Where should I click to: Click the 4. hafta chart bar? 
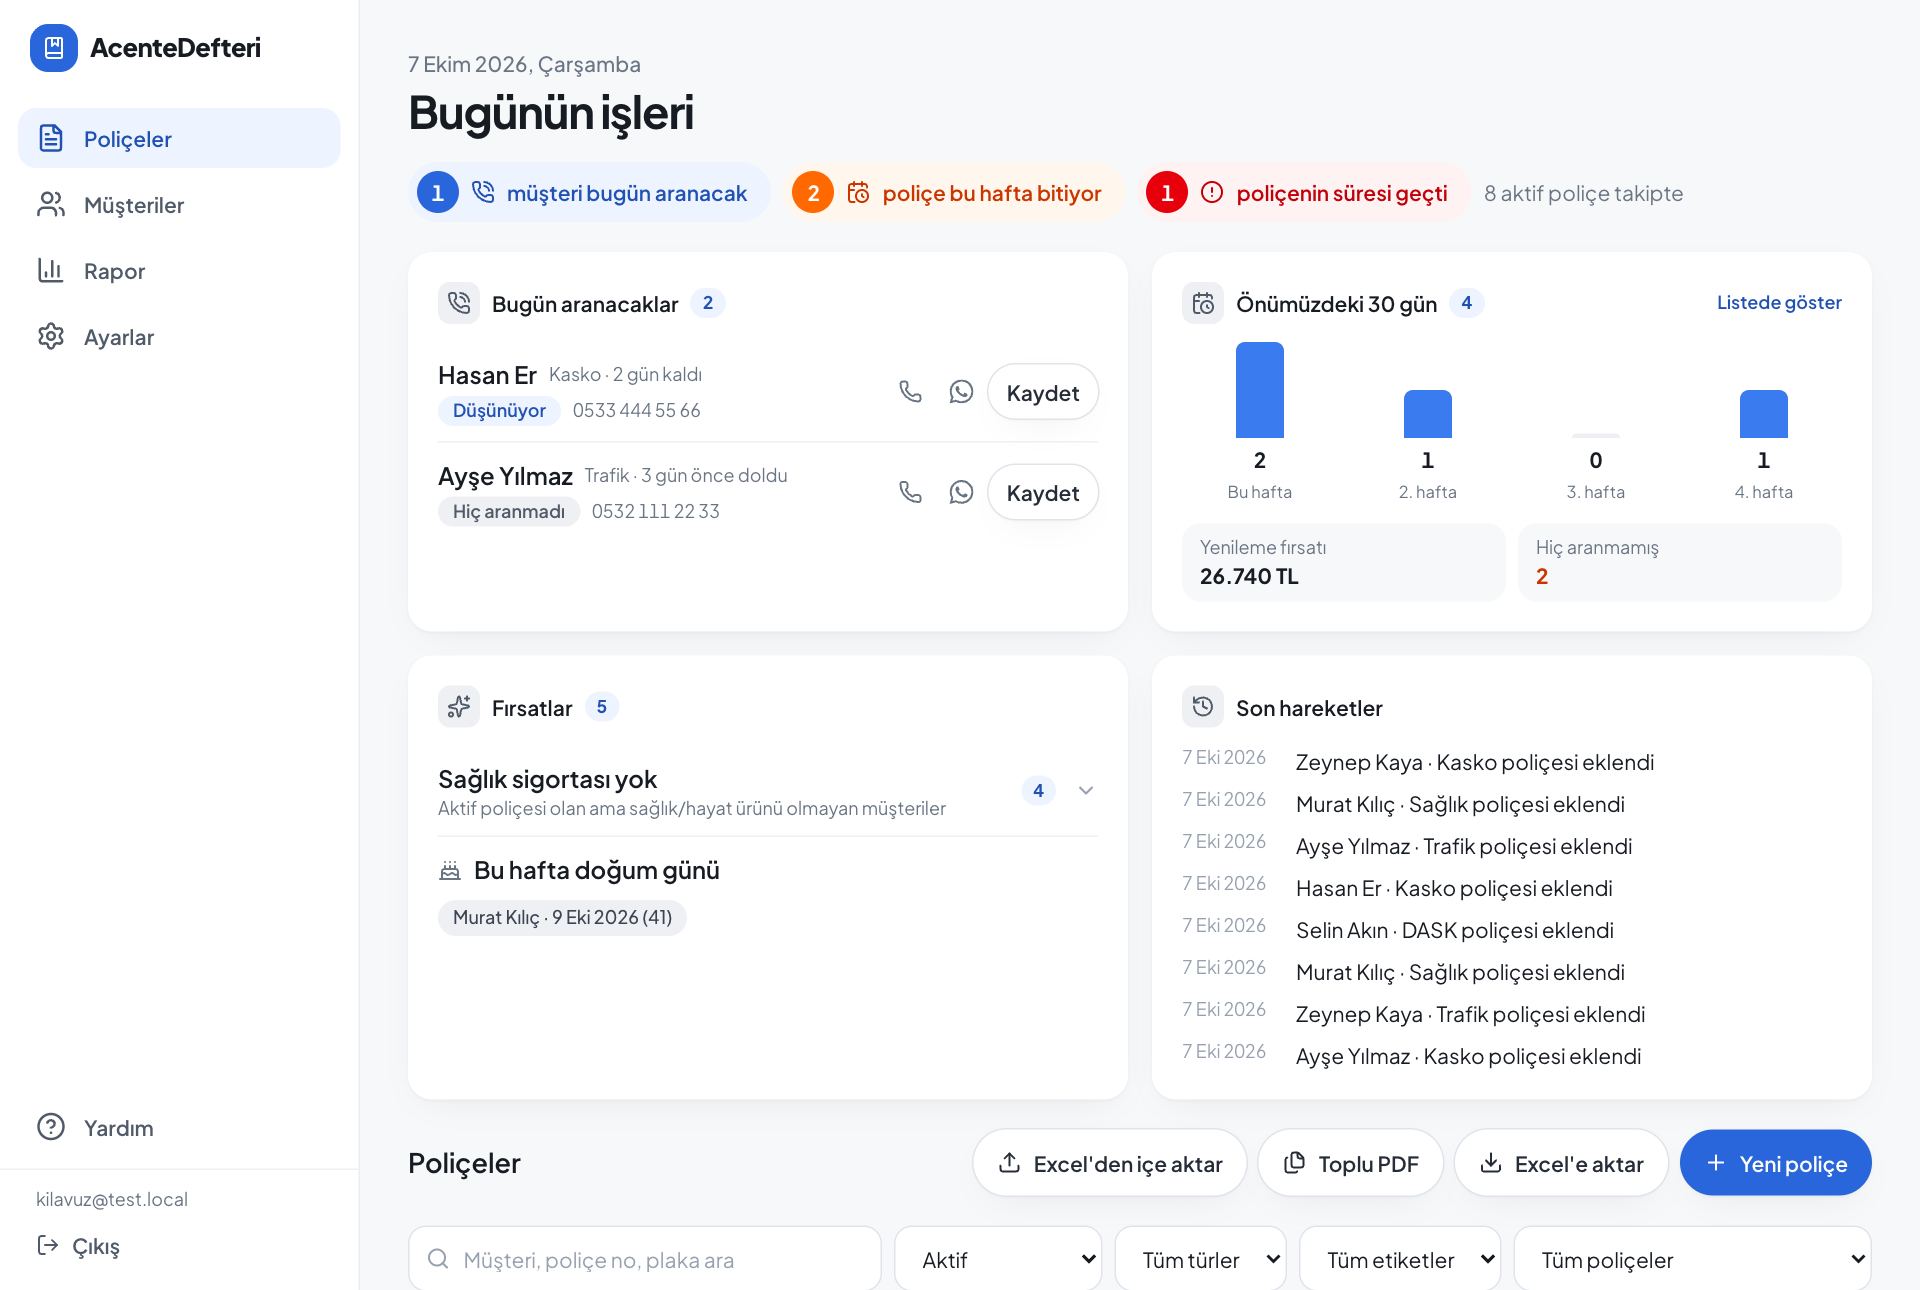(x=1764, y=414)
